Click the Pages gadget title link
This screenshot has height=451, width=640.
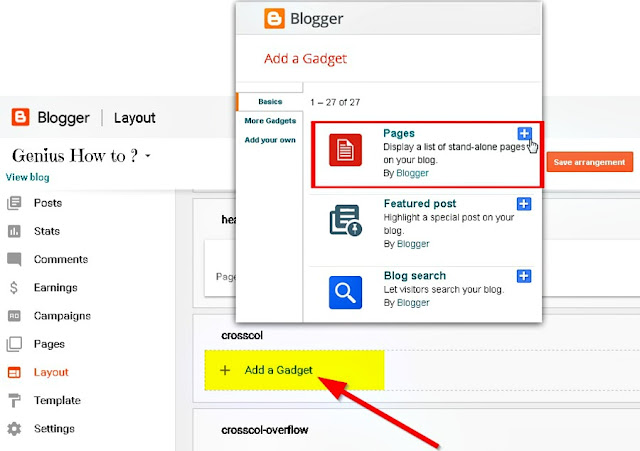[399, 133]
